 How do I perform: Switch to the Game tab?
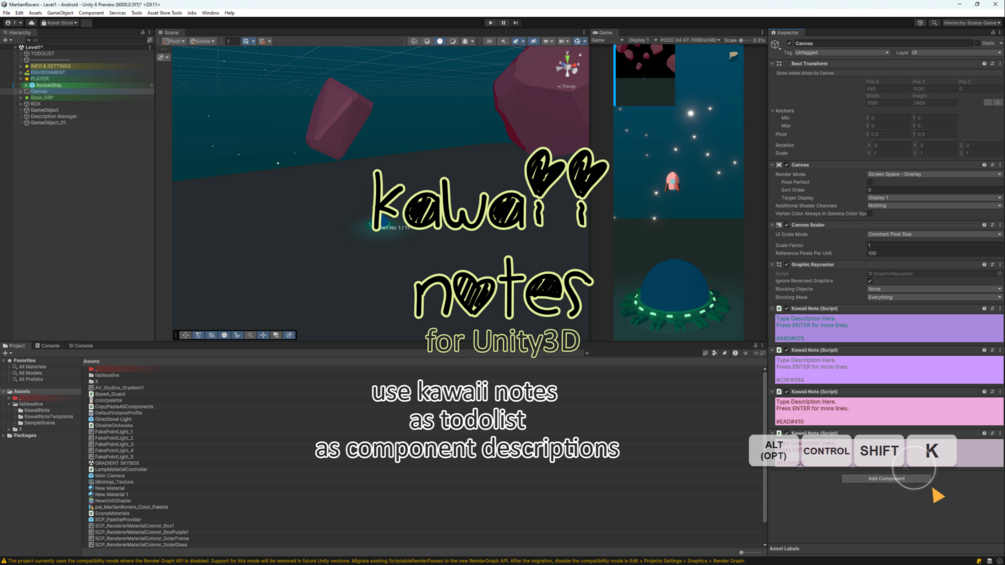pos(602,32)
